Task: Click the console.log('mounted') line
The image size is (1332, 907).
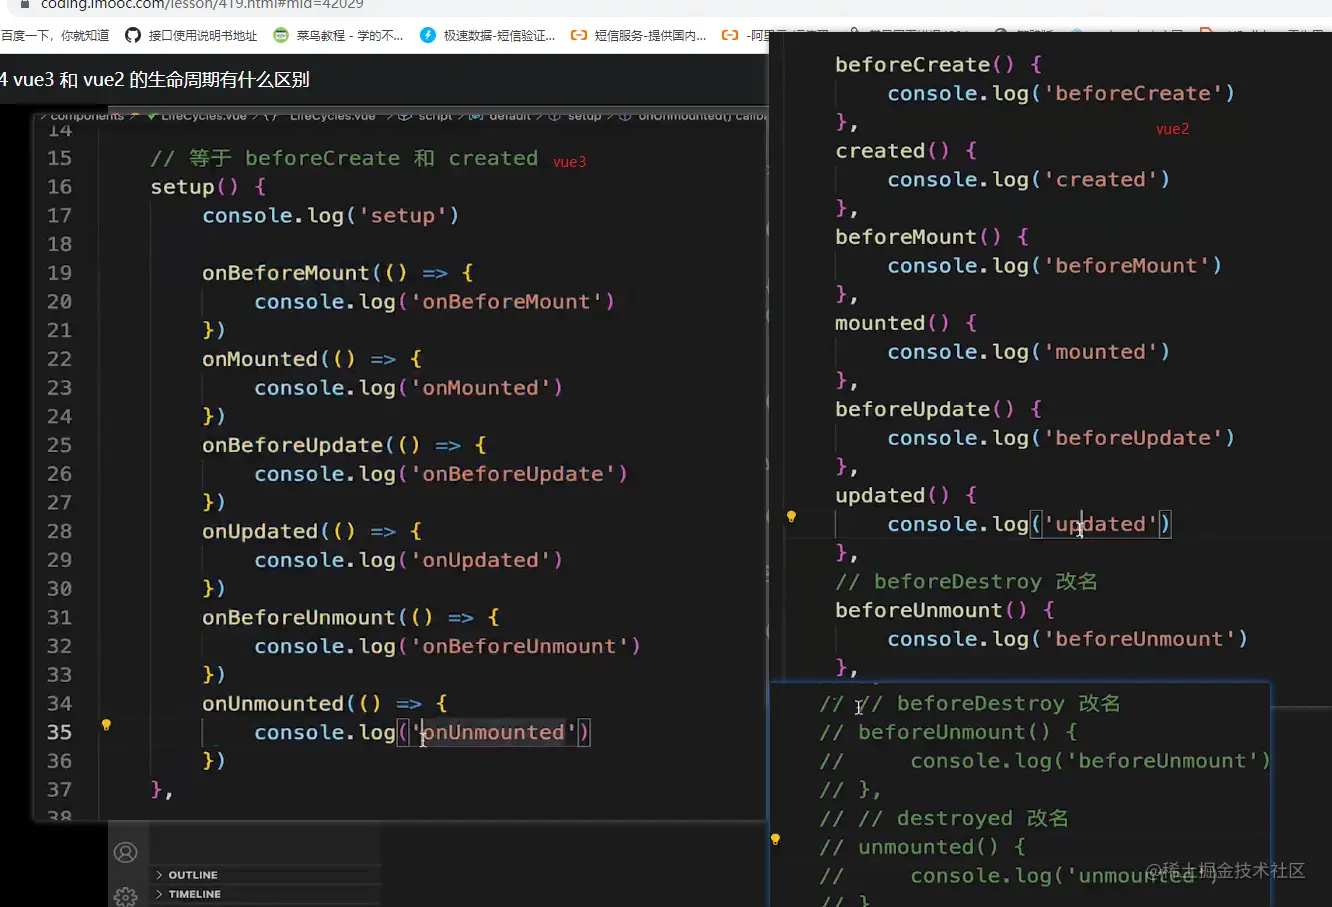Action: (1029, 352)
